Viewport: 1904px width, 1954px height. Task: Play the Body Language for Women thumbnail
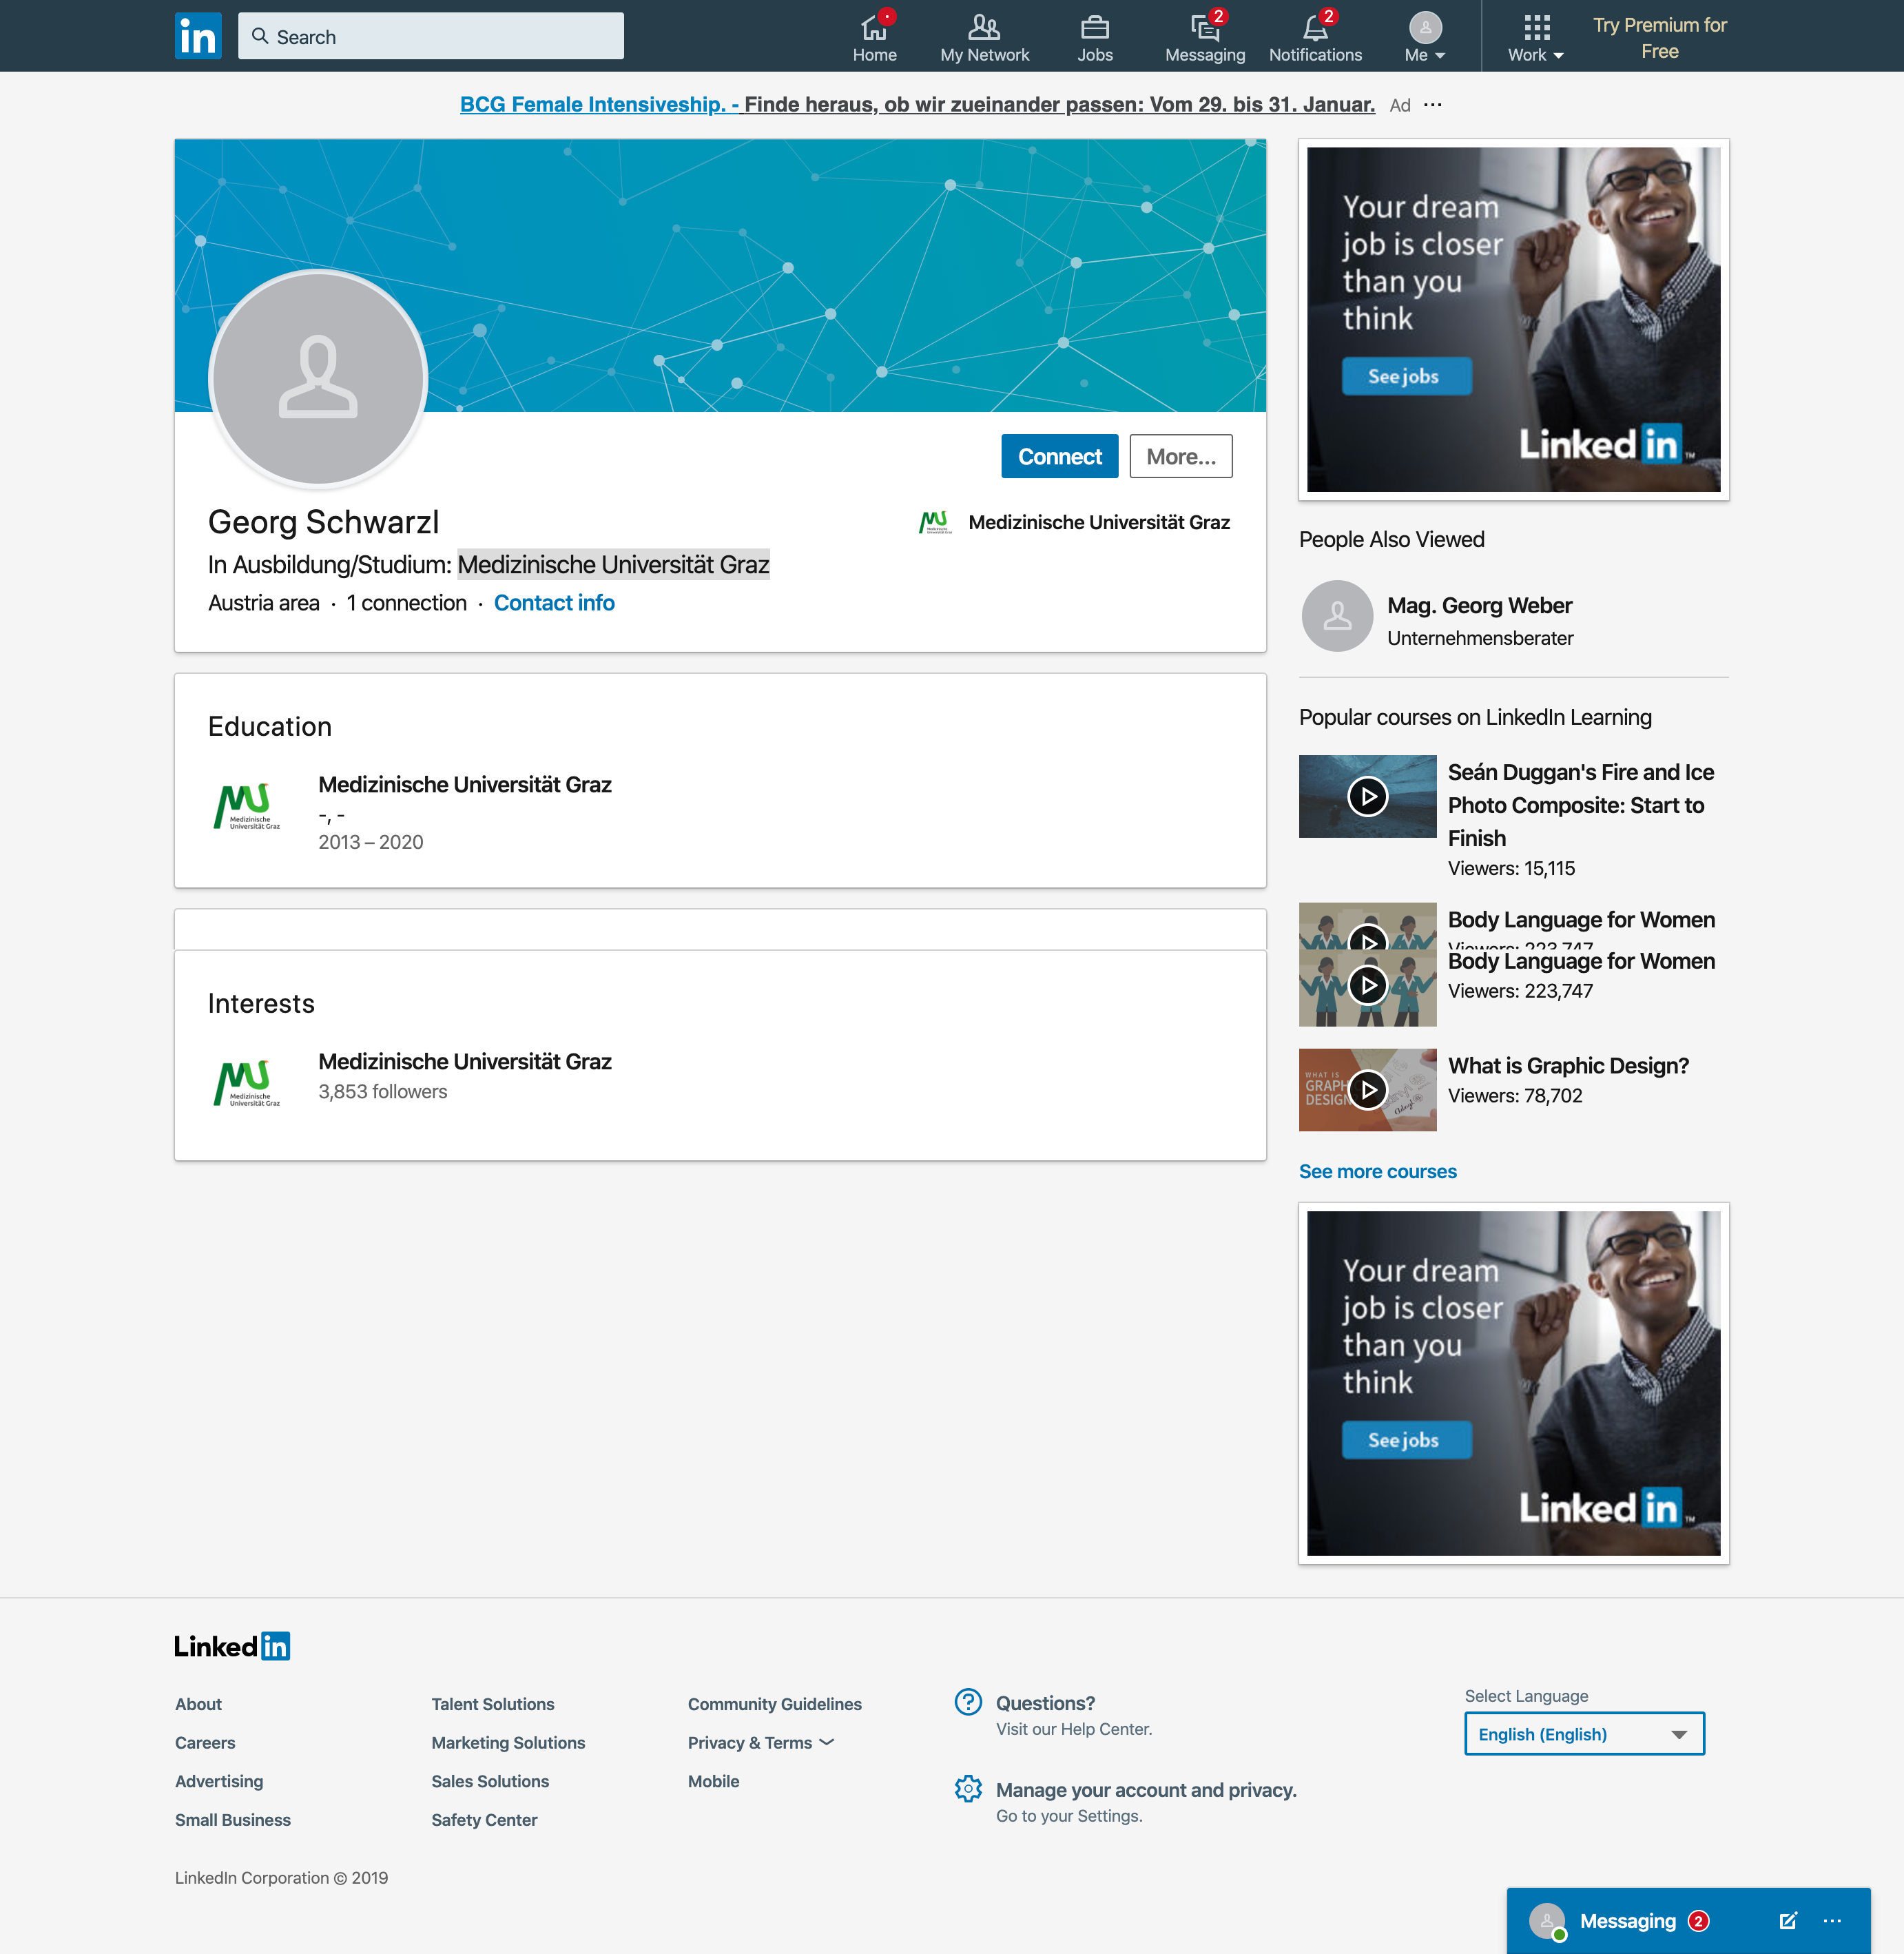point(1367,985)
